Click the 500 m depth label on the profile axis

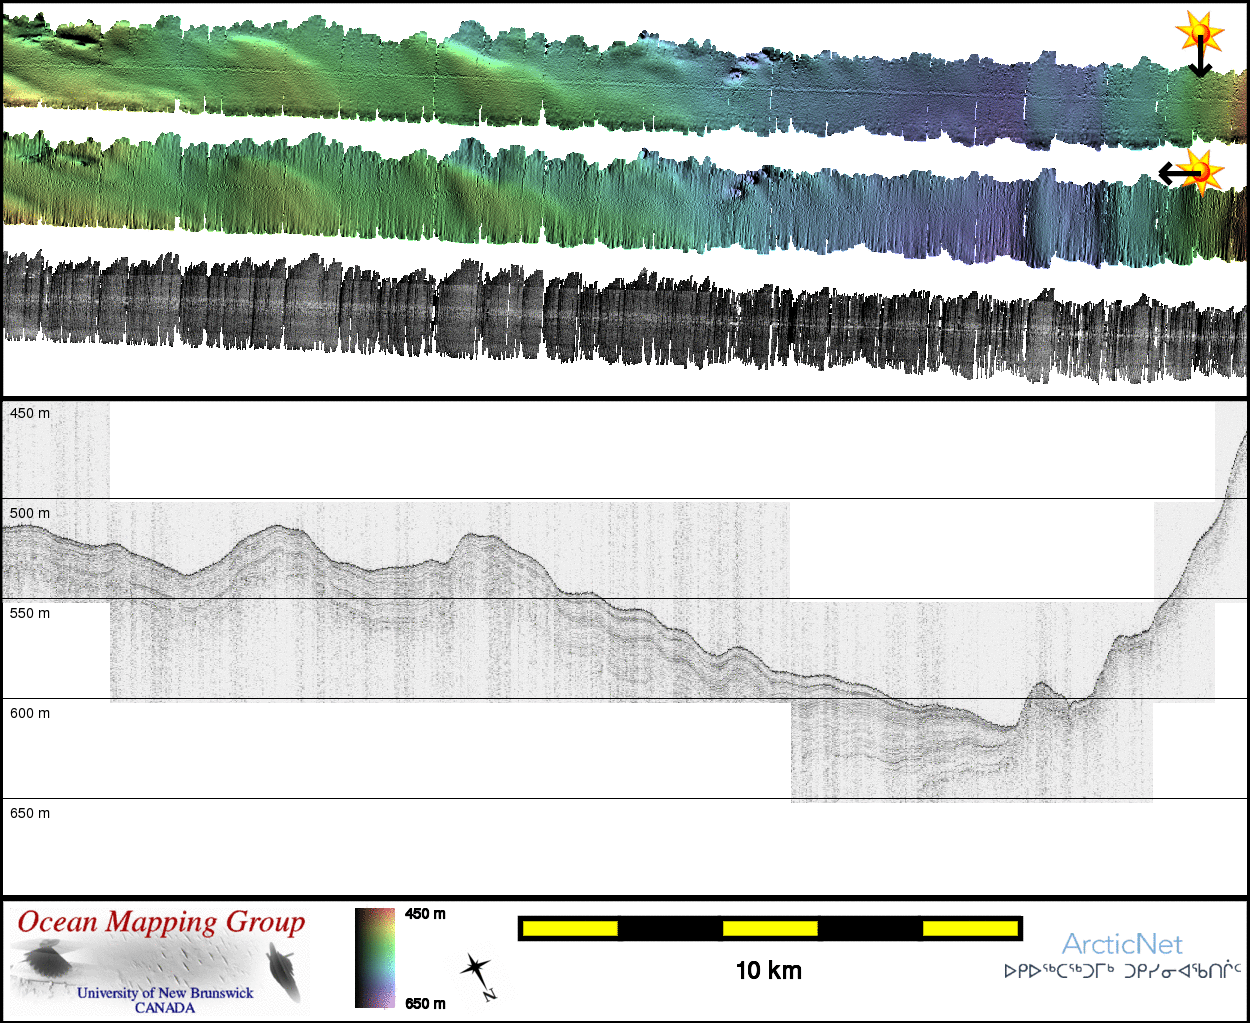click(x=30, y=513)
